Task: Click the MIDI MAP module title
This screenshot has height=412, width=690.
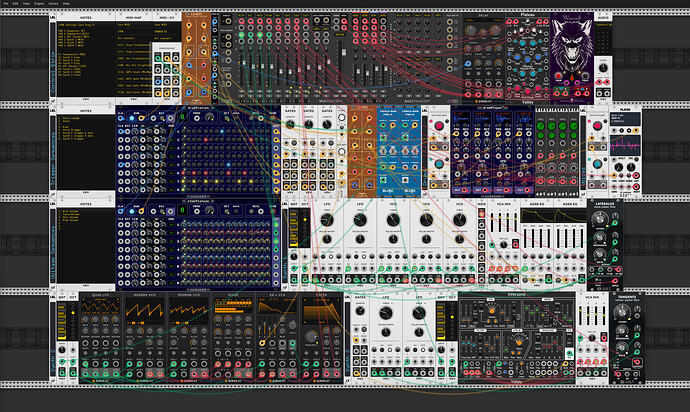Action: pos(133,18)
